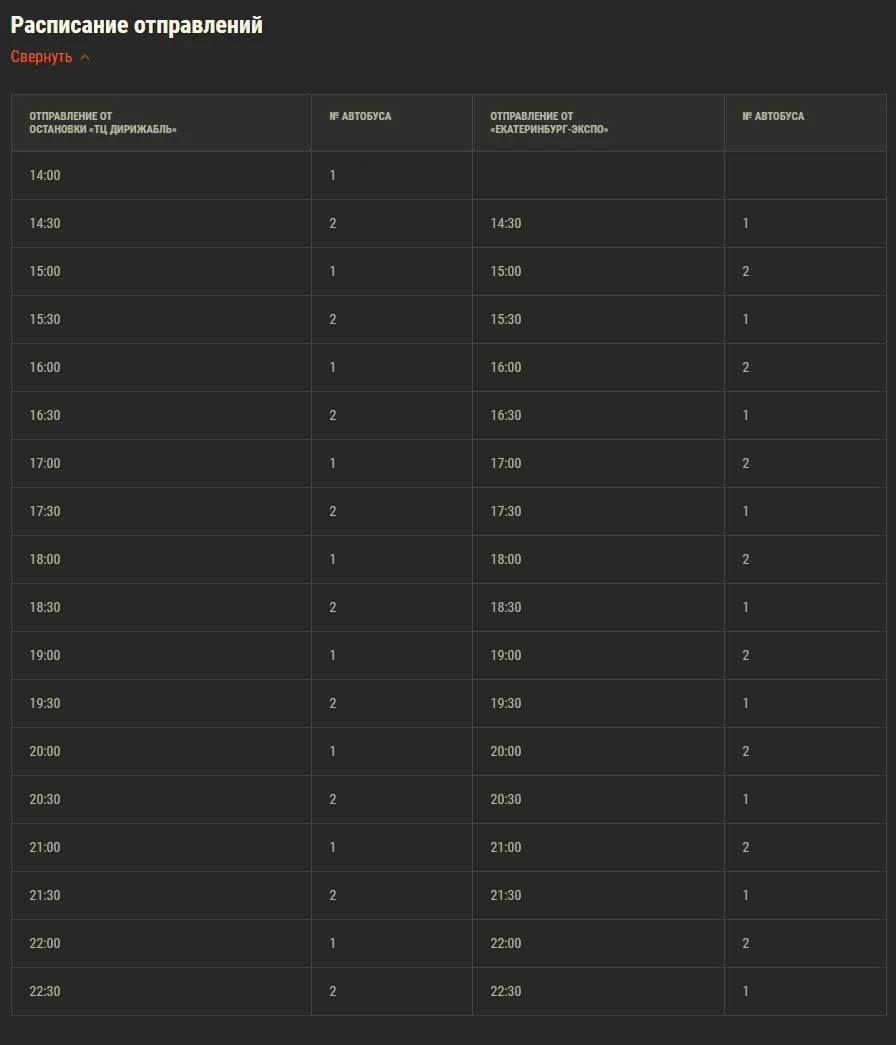
Task: Click 15:30 in the ТЦ Дирижабль column
Action: (x=45, y=320)
